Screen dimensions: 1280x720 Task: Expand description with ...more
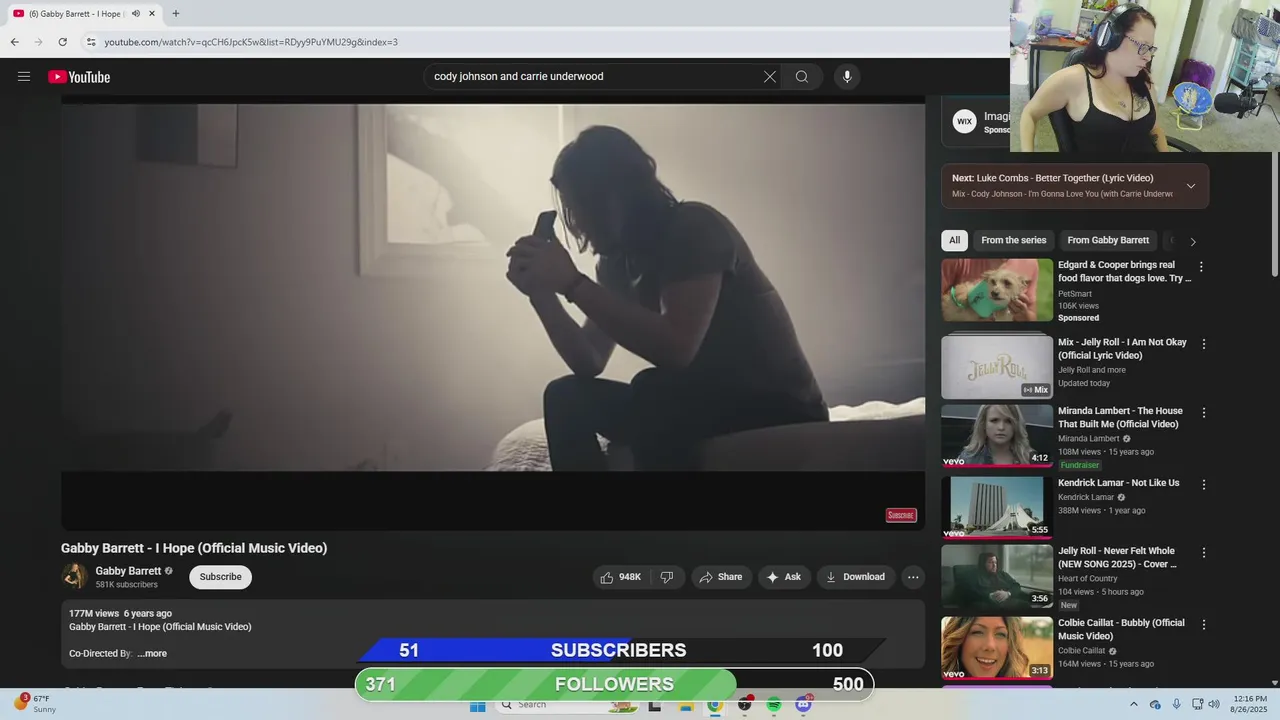click(152, 654)
